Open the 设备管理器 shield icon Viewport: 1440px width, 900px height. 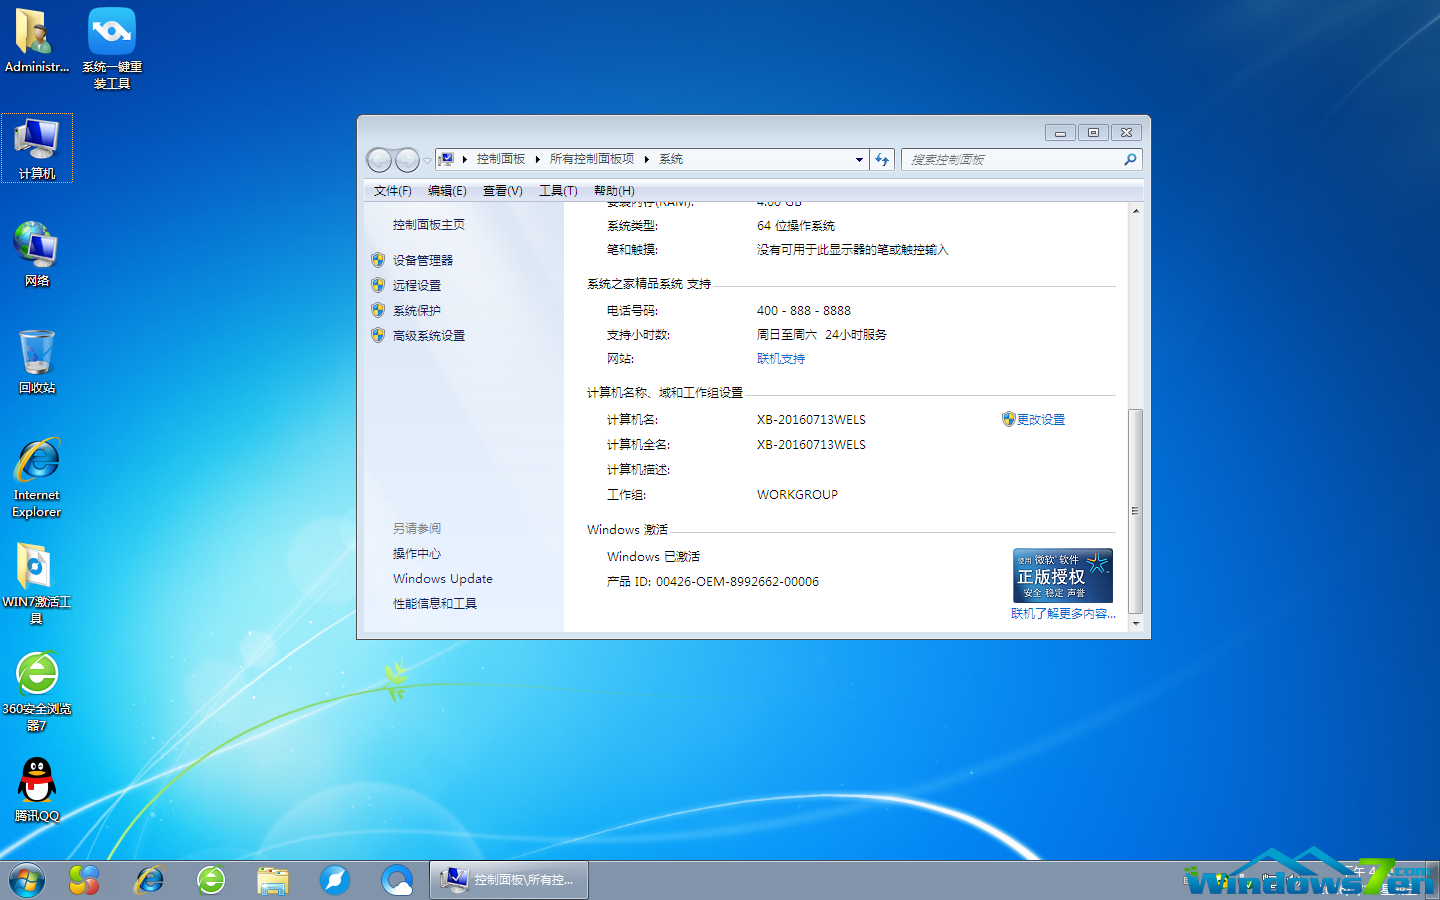tap(378, 260)
